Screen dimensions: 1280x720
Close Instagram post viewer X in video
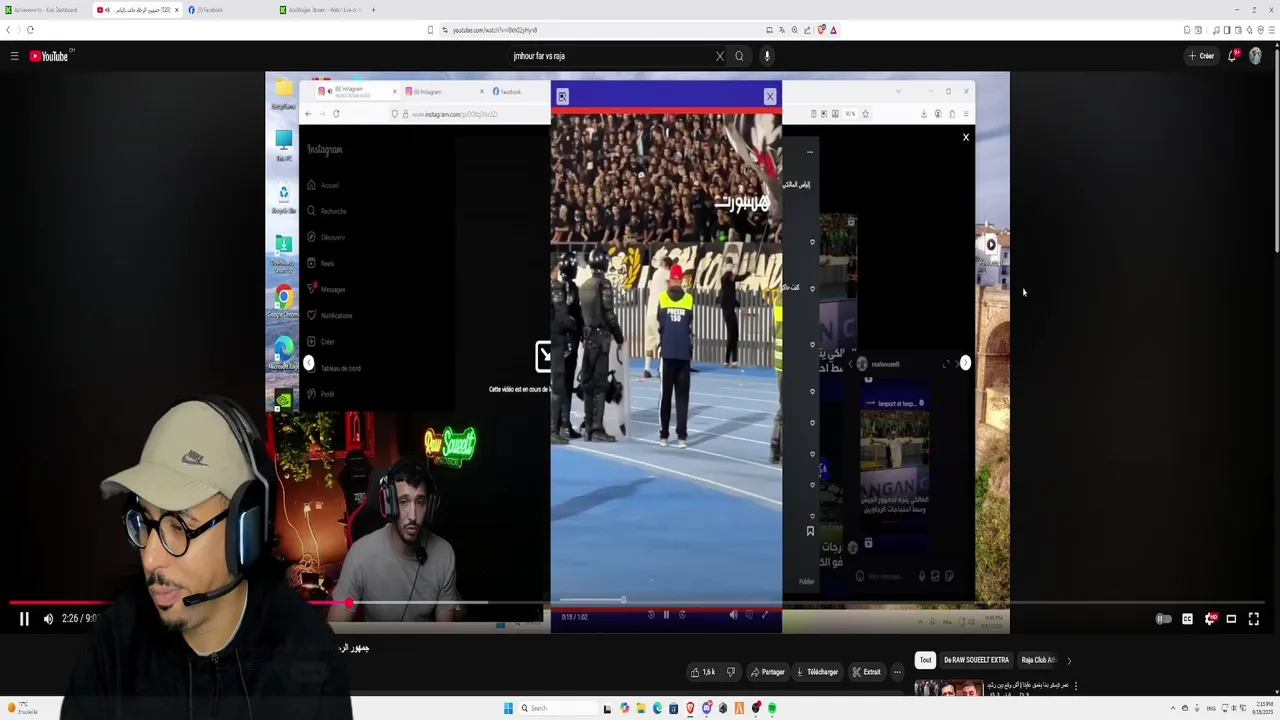click(965, 137)
